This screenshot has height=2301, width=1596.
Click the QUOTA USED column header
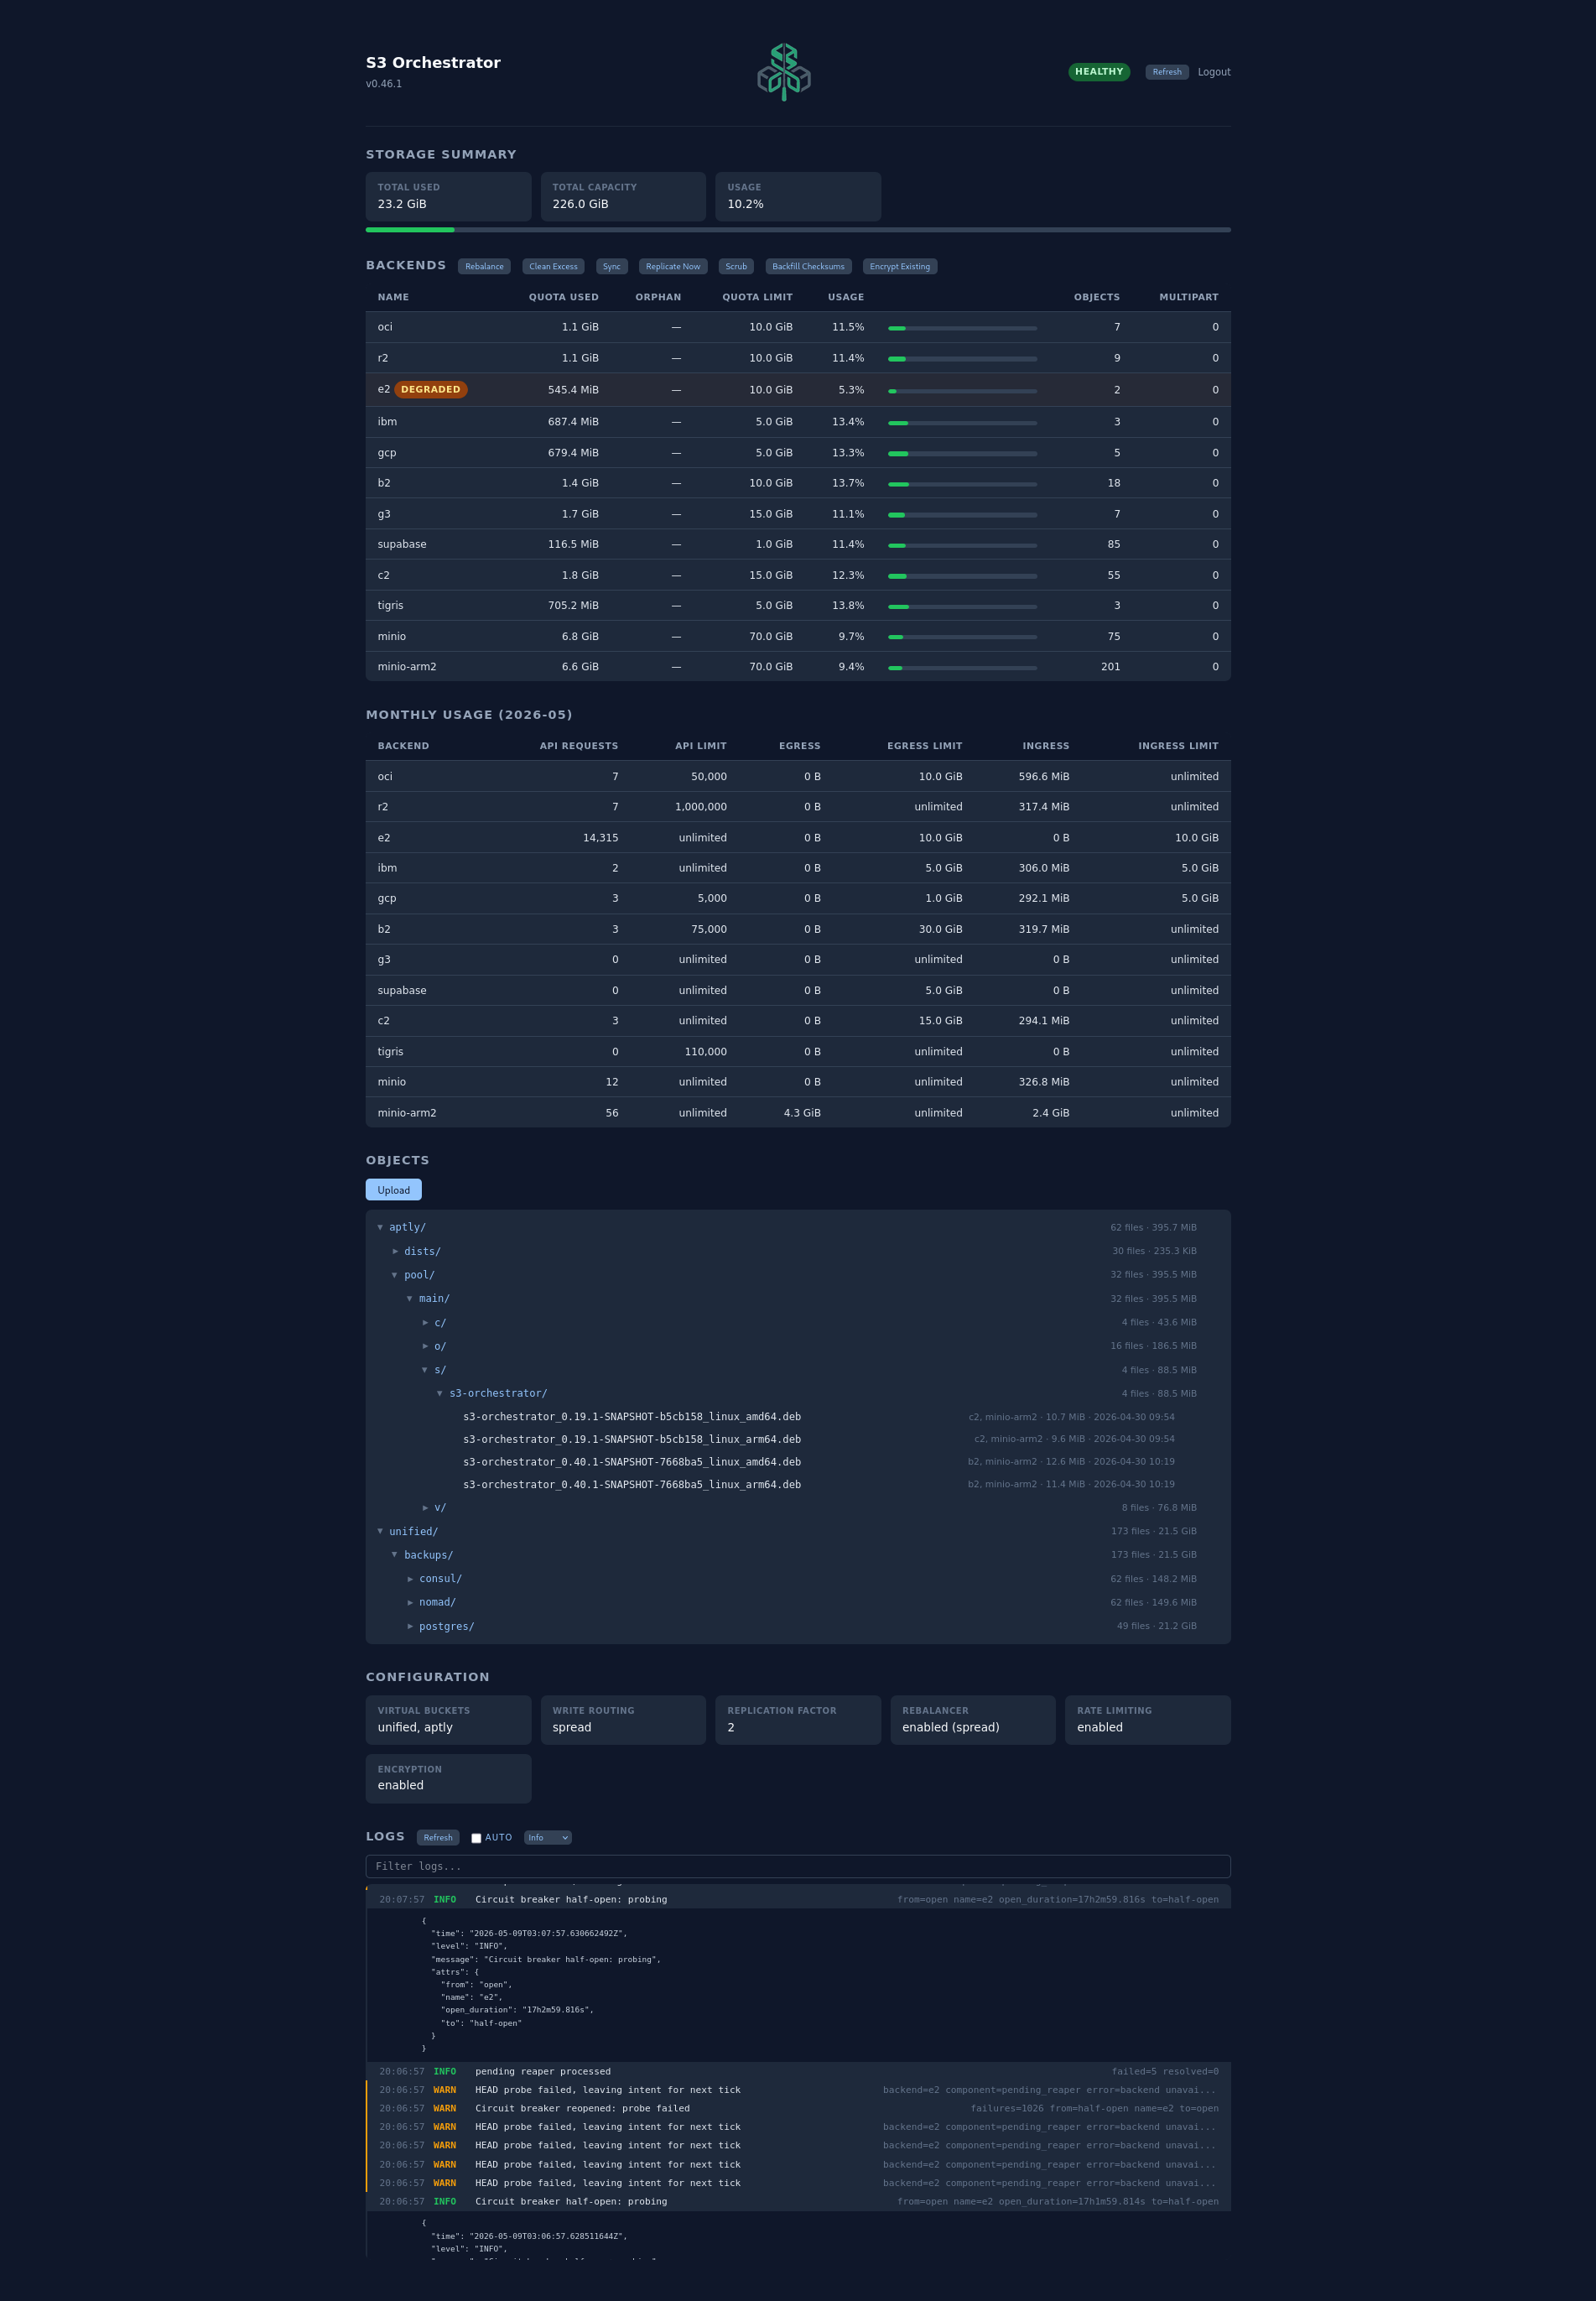click(563, 297)
